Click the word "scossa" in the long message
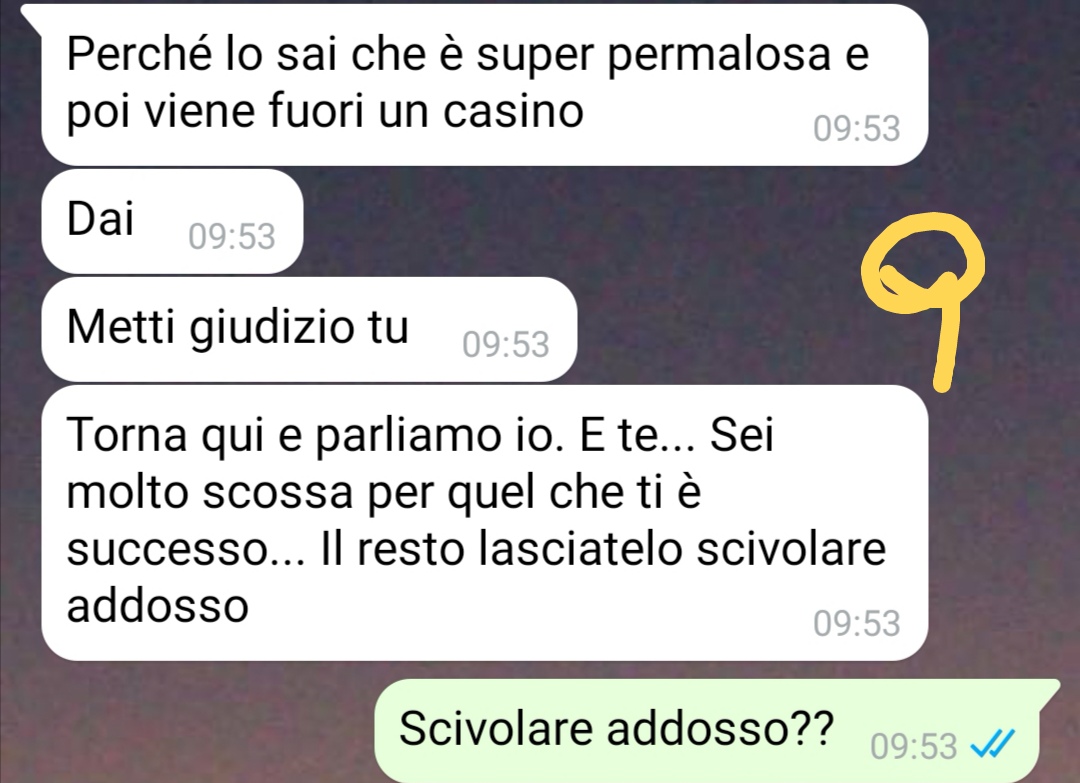The width and height of the screenshot is (1080, 783). point(278,494)
